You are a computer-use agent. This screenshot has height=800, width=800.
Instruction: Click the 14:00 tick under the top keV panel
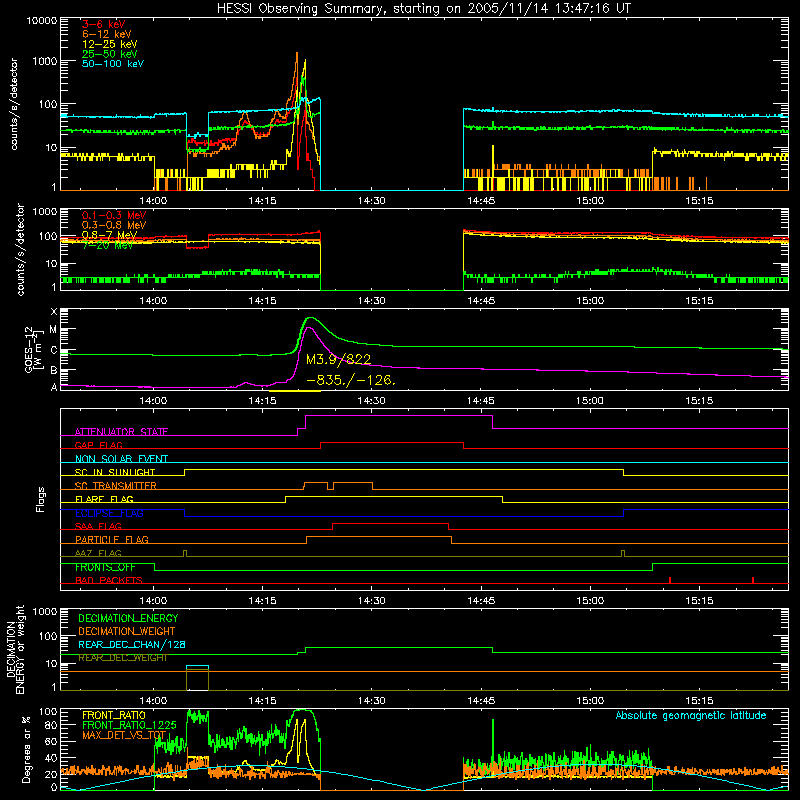point(153,201)
